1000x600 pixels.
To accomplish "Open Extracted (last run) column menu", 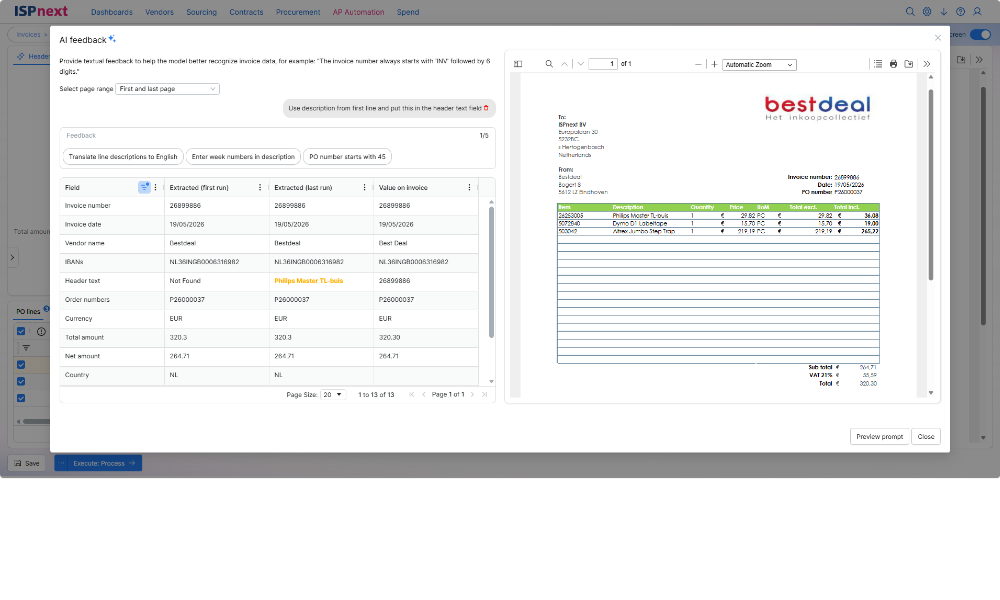I will tap(364, 187).
